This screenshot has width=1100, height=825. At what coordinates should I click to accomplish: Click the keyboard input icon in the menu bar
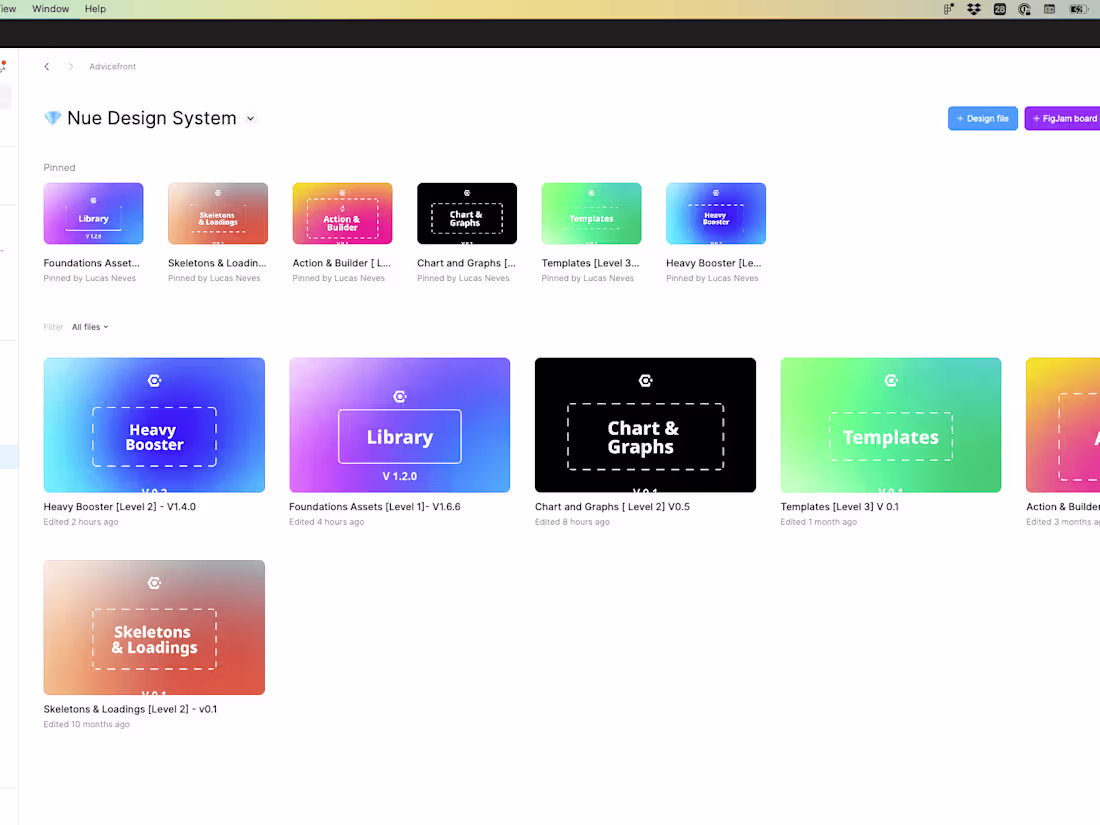point(1051,8)
